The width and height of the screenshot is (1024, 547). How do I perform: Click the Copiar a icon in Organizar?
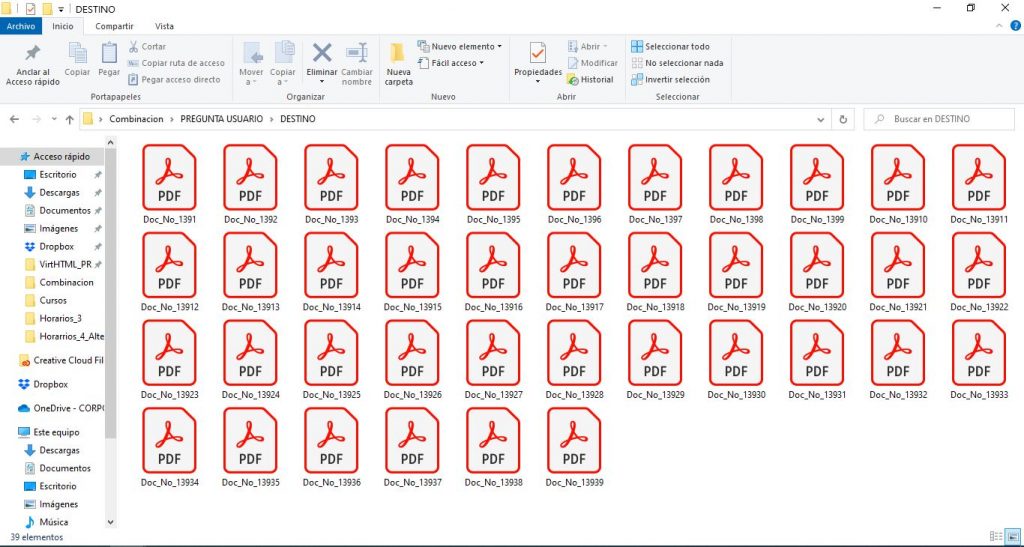click(284, 54)
